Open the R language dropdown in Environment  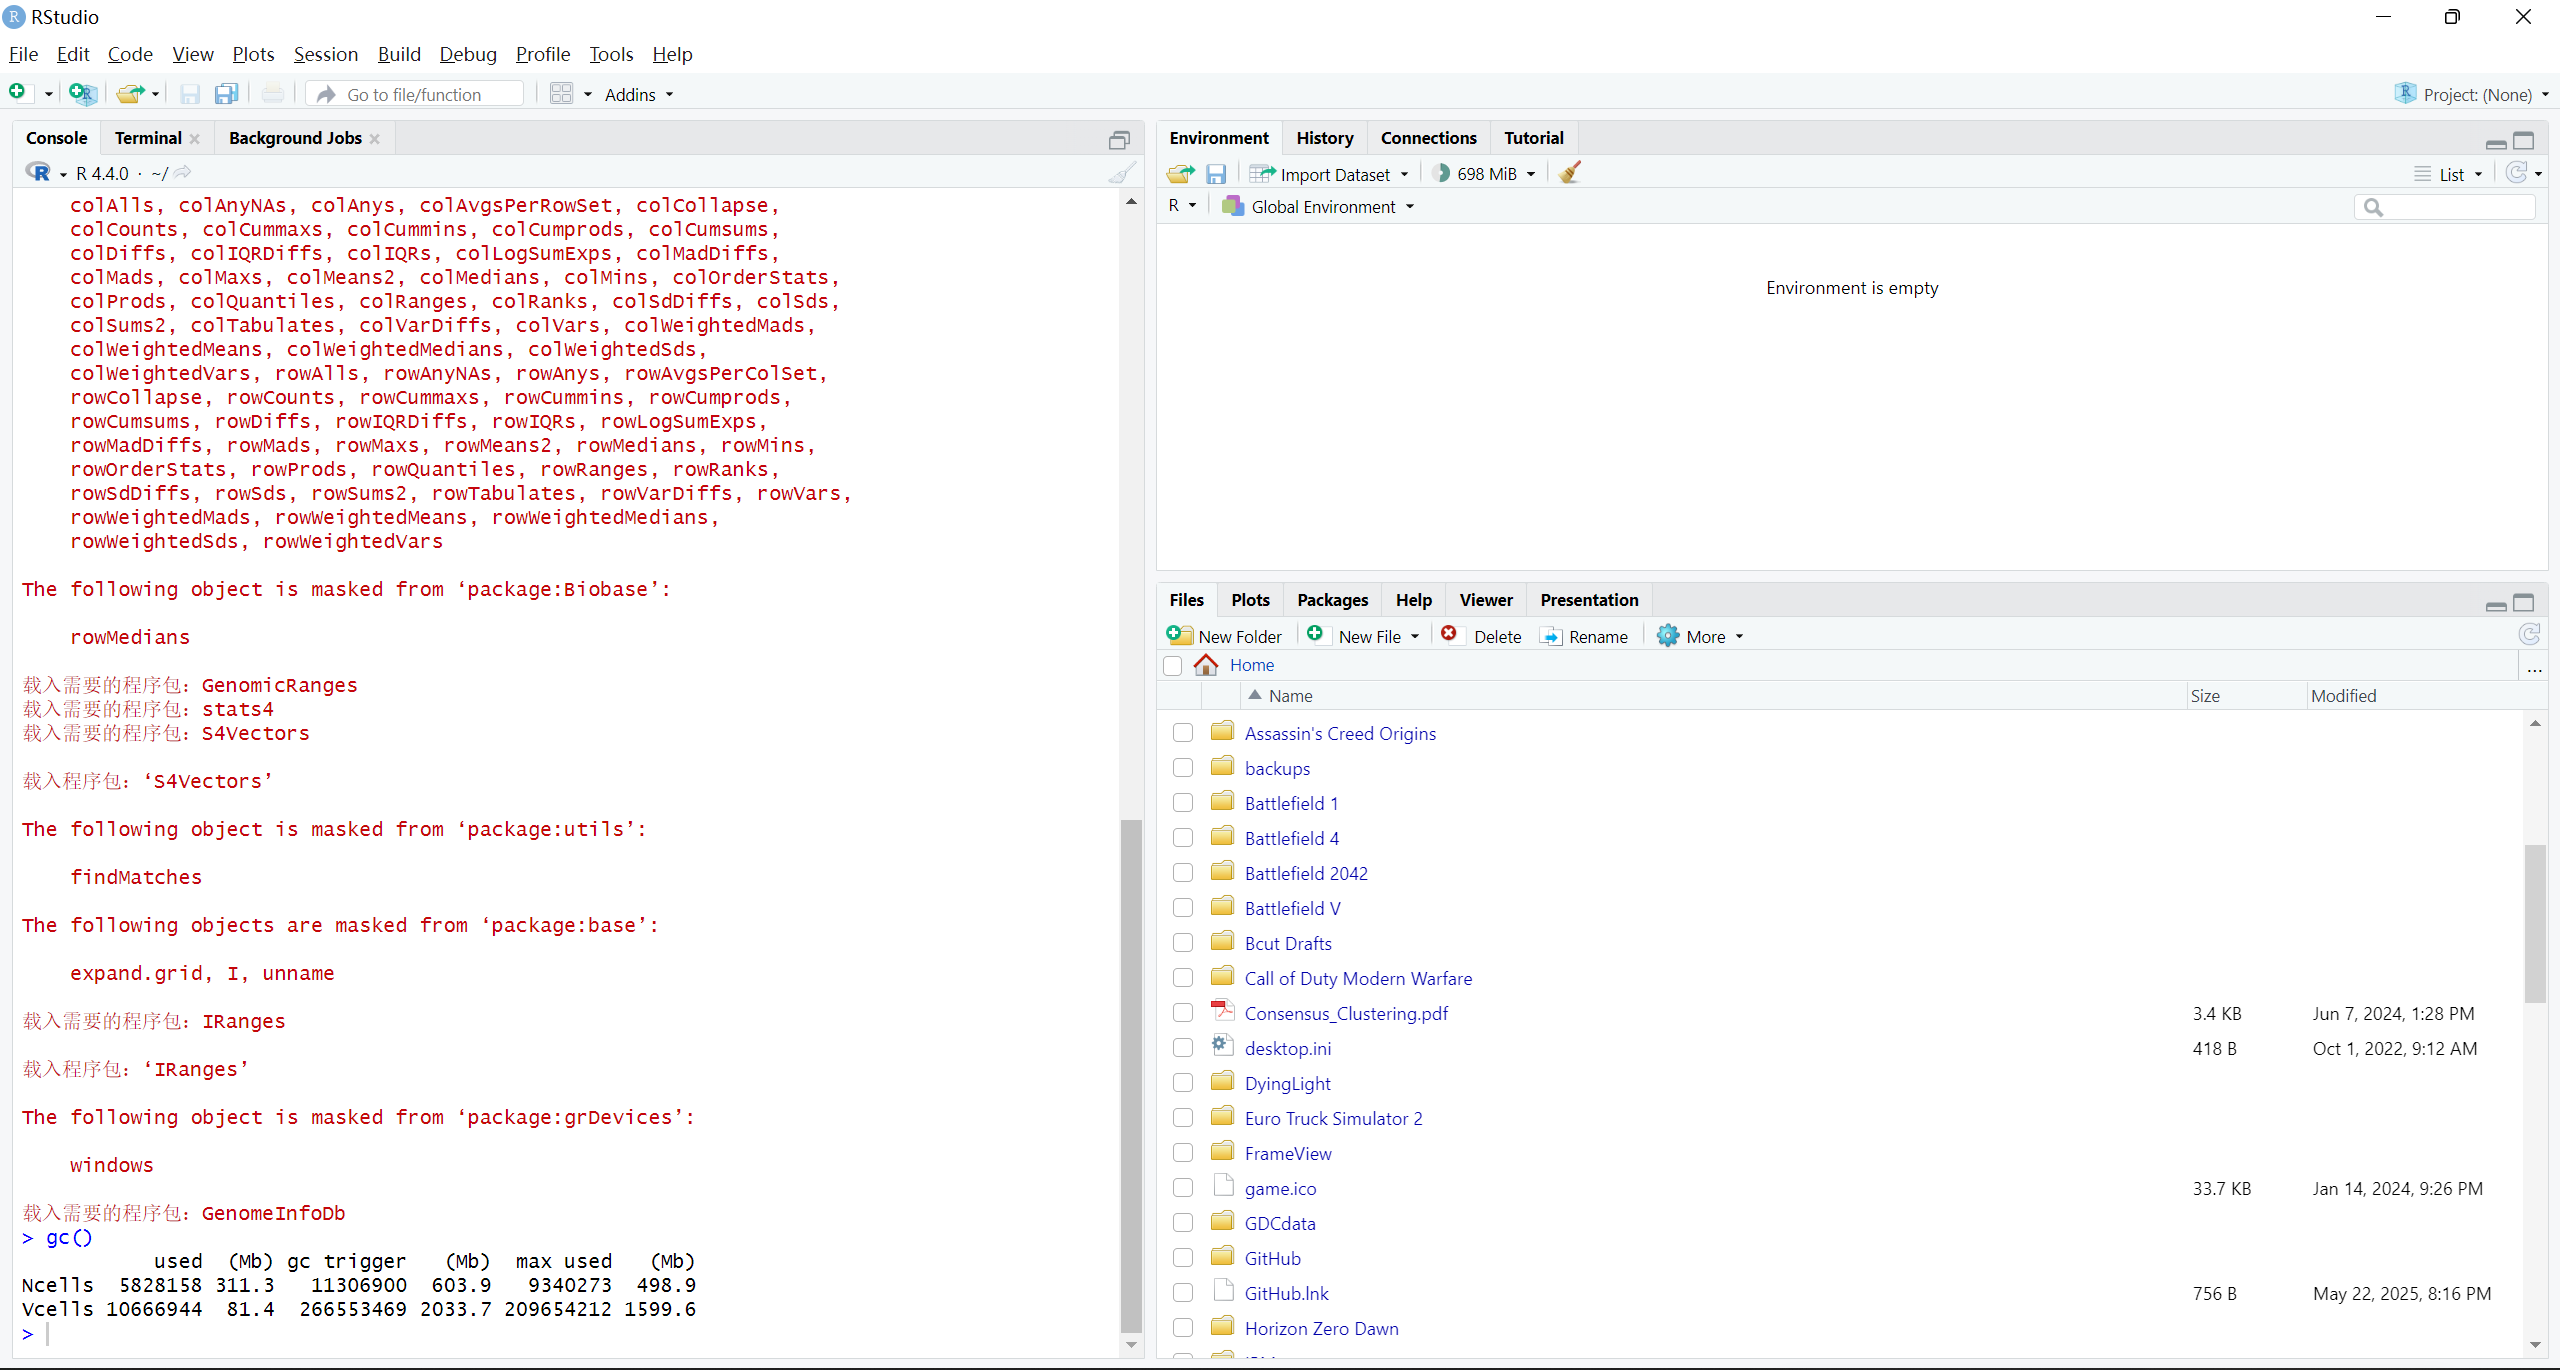[x=1182, y=205]
